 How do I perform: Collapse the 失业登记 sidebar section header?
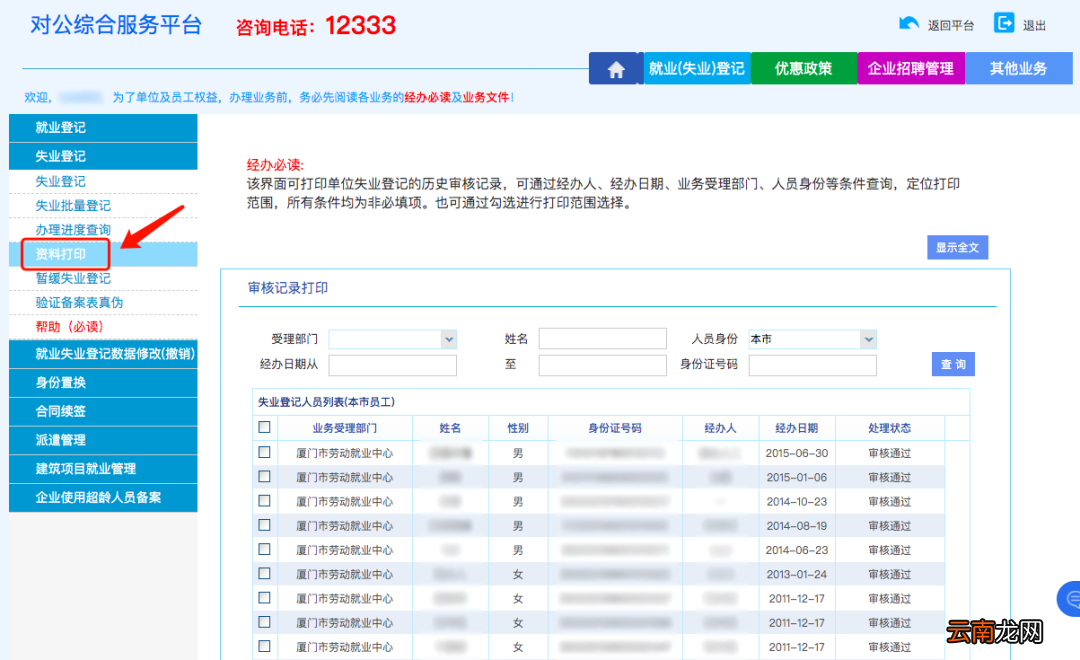[x=103, y=156]
